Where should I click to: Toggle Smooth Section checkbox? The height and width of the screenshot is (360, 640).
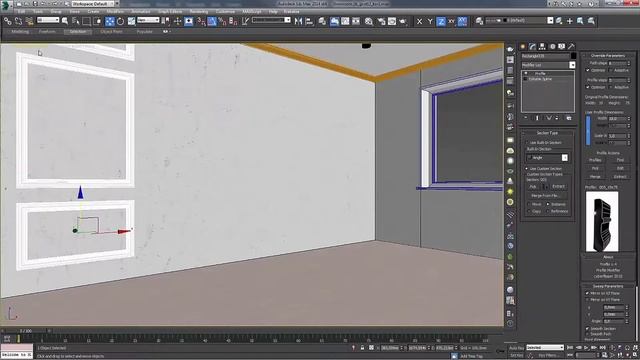[587, 329]
